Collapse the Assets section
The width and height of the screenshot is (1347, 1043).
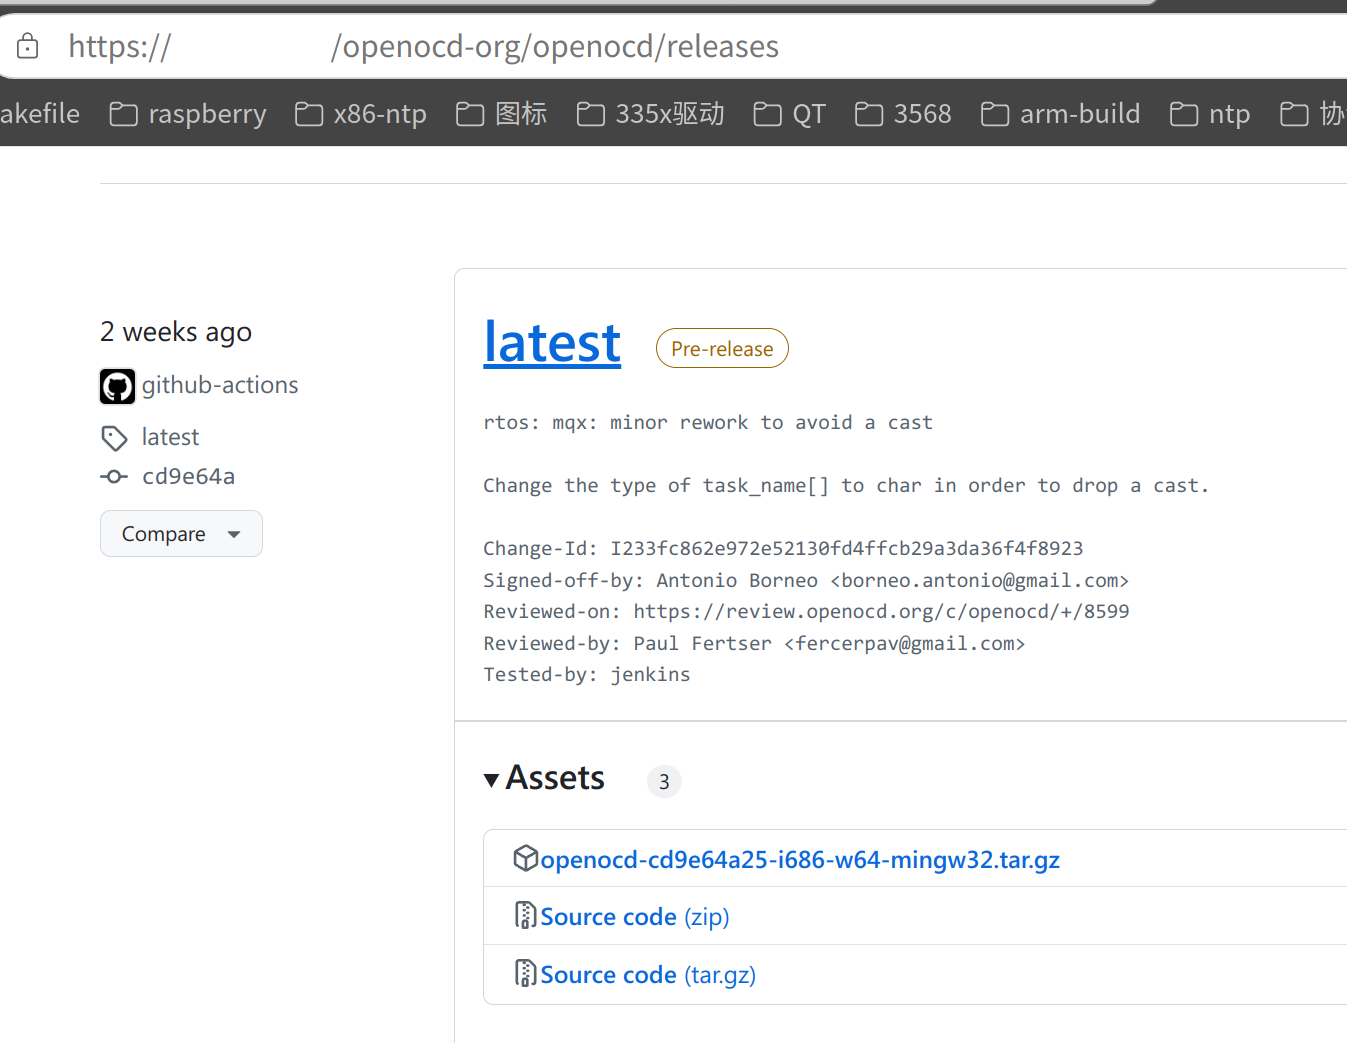(x=544, y=778)
